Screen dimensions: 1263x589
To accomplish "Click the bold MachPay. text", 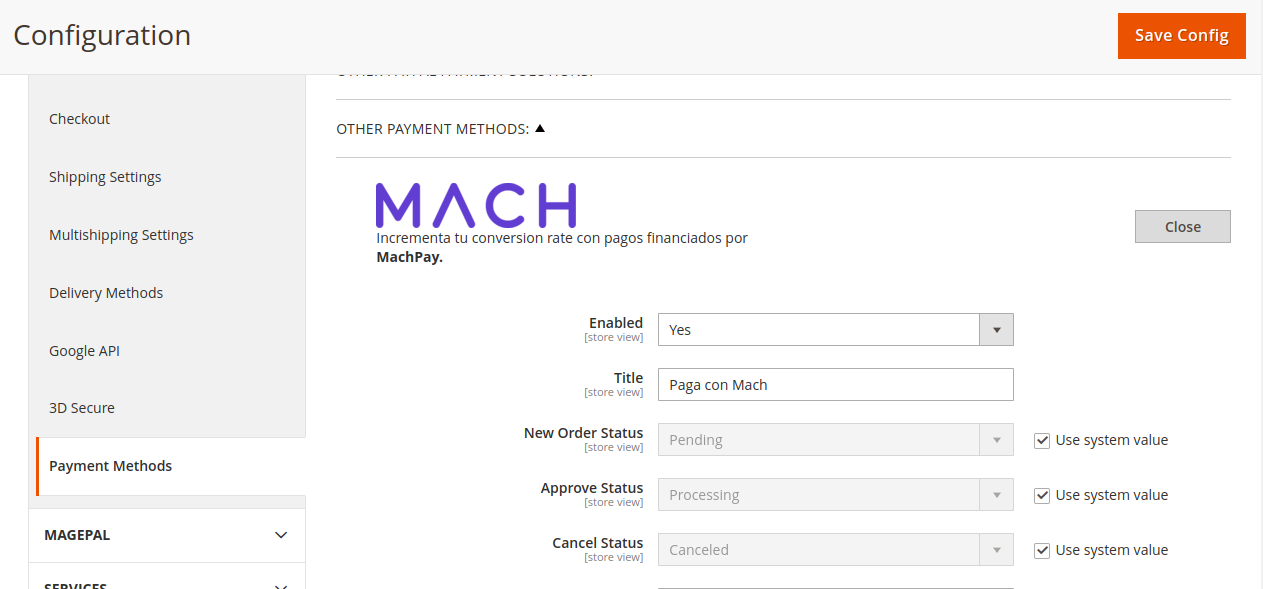I will (409, 257).
